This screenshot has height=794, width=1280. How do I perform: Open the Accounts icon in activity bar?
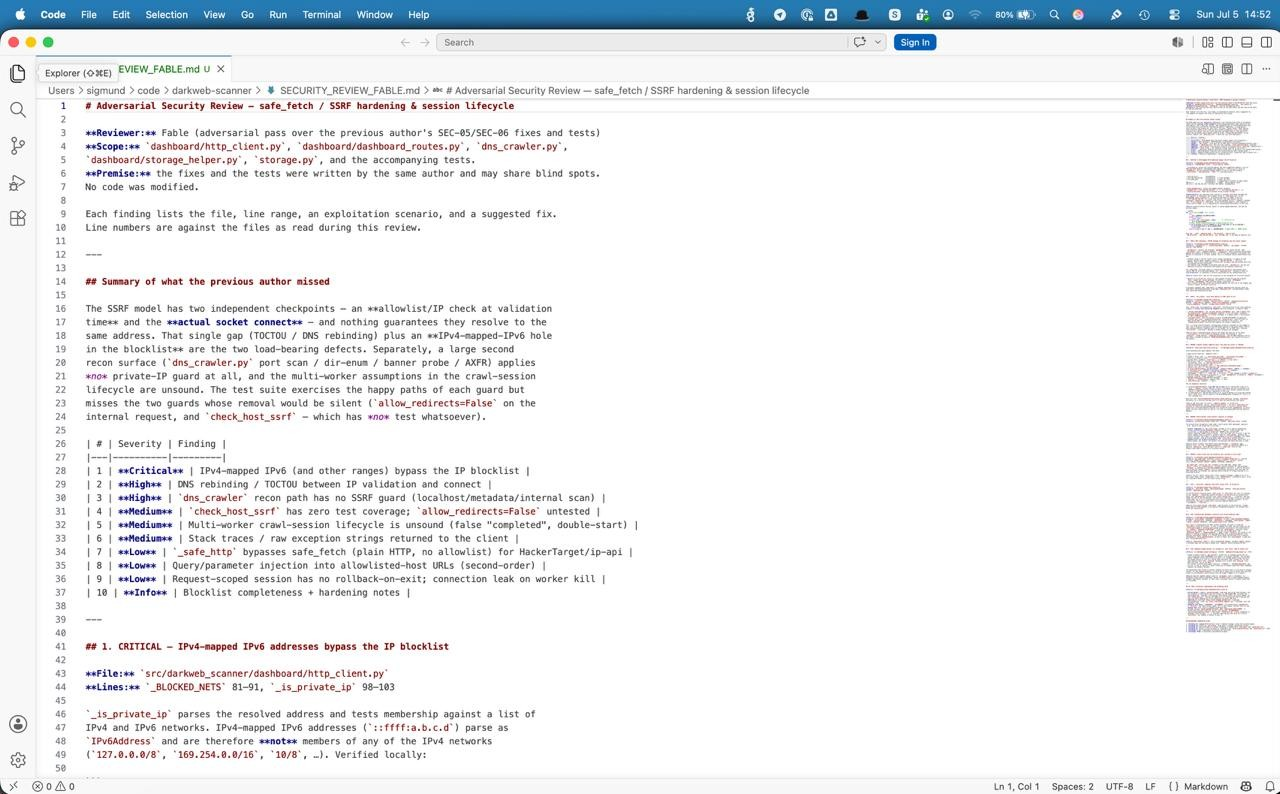(x=17, y=724)
